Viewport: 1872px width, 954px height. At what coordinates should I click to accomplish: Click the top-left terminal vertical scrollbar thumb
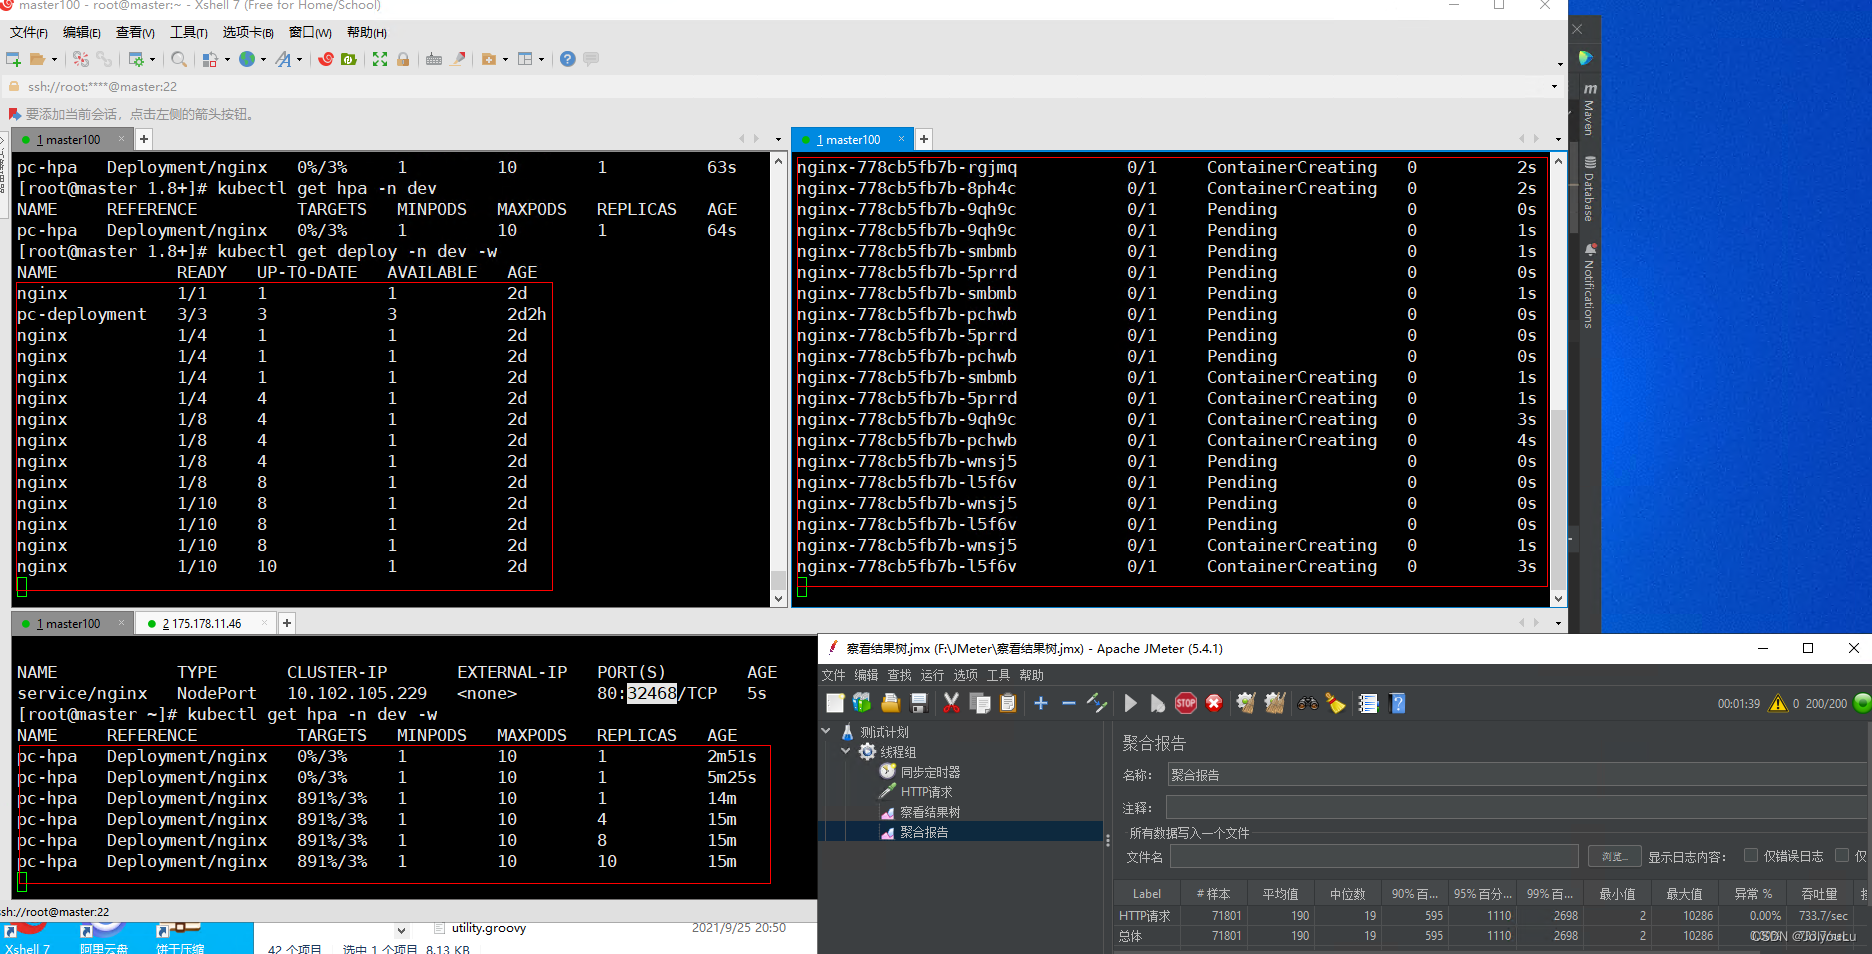778,580
